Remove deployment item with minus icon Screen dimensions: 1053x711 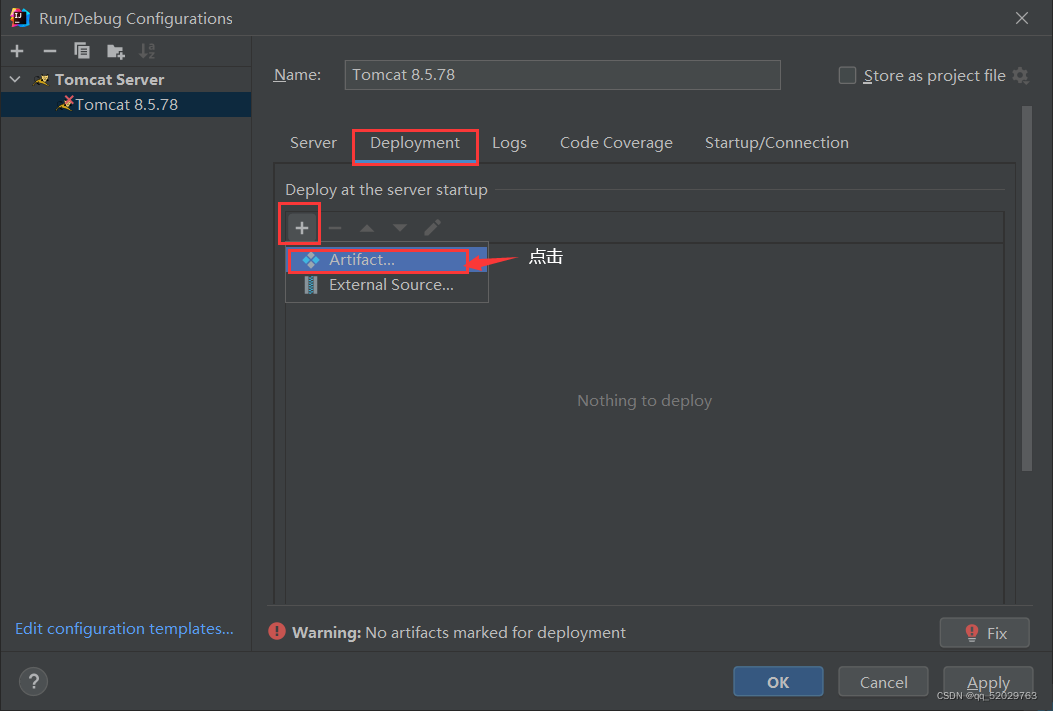click(x=334, y=228)
